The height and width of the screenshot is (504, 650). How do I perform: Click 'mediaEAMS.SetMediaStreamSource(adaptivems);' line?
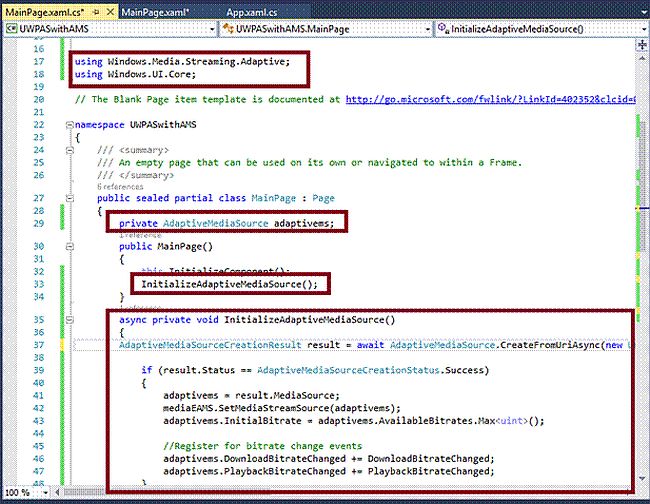[x=282, y=408]
